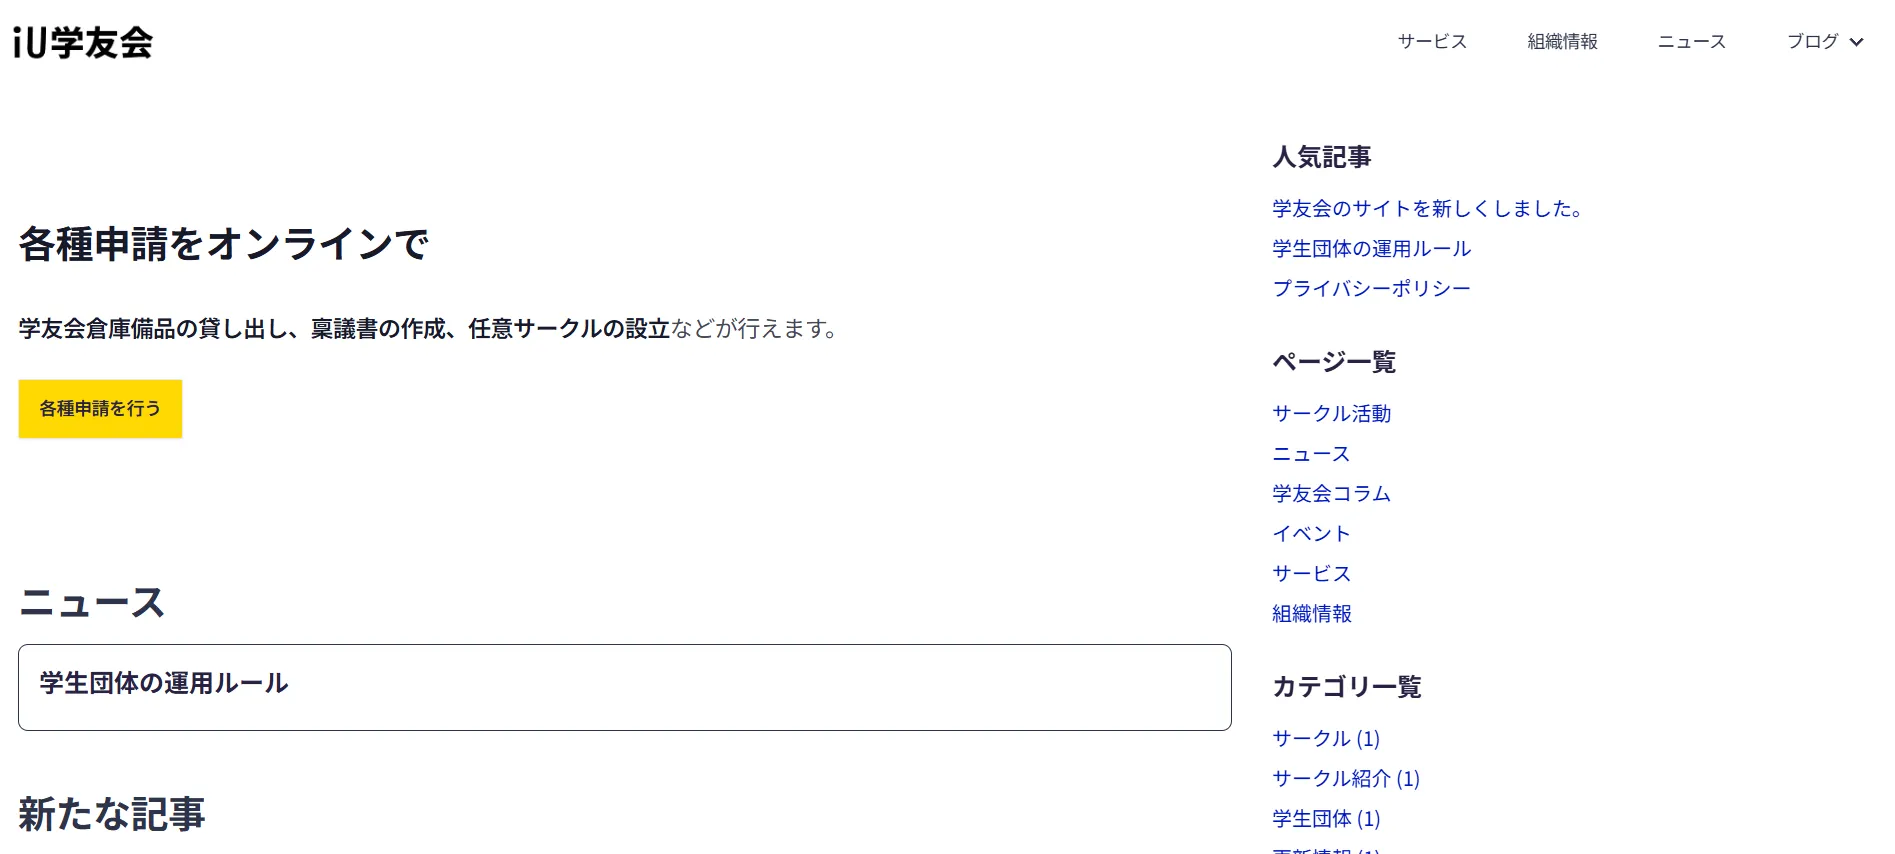Select the 学生団体 (1) category link
1895x854 pixels.
click(1325, 819)
